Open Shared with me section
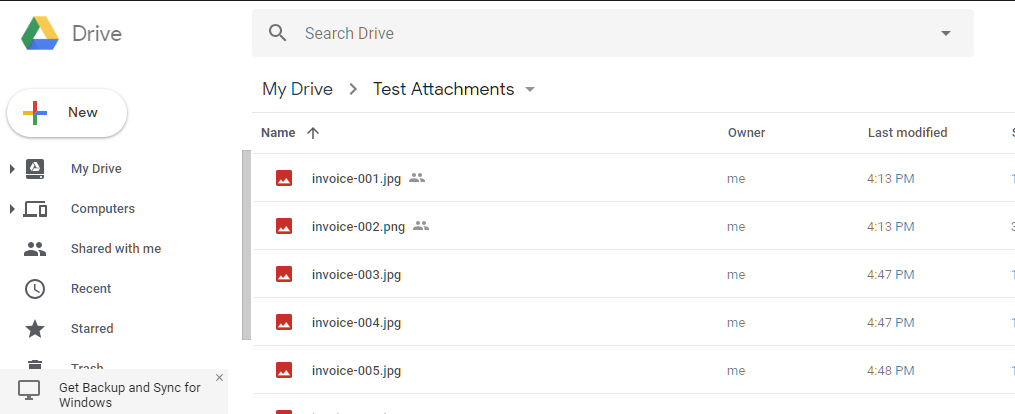The image size is (1015, 414). coord(115,249)
